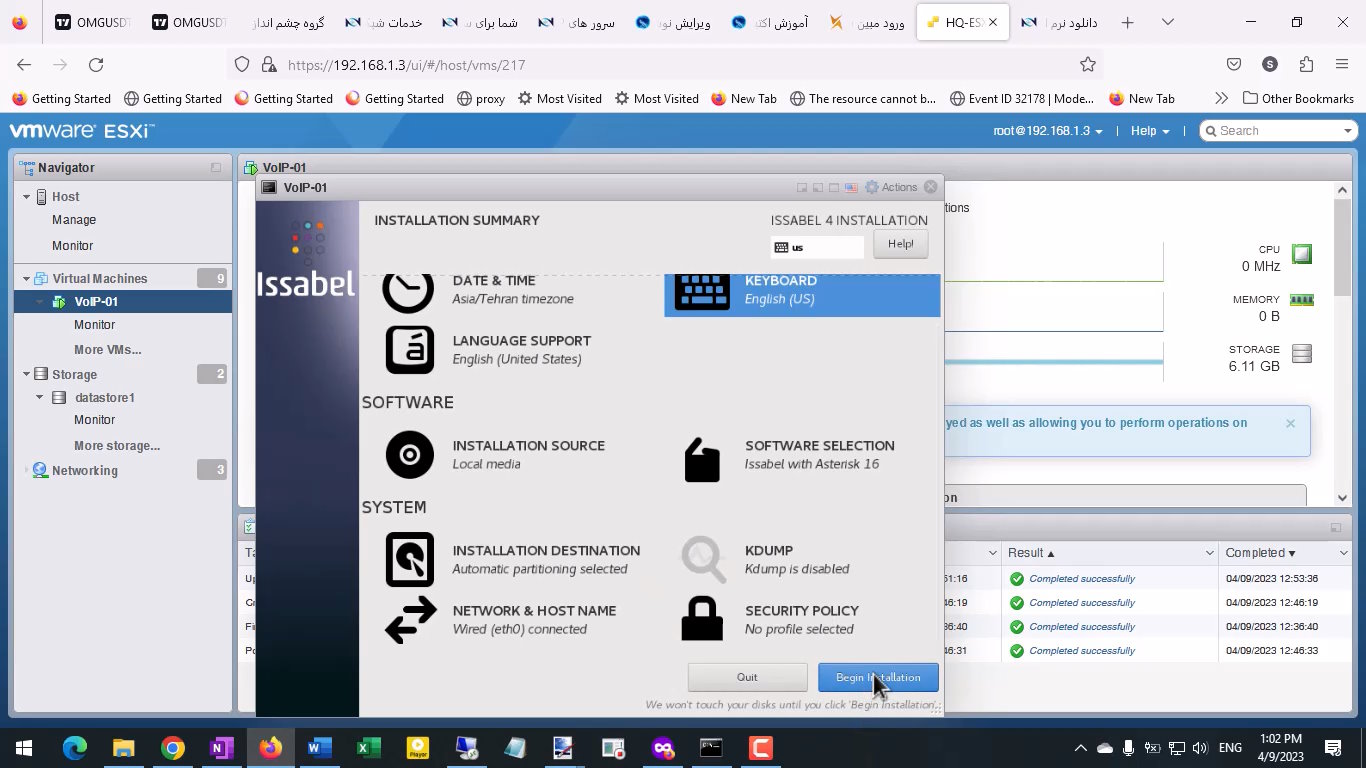Open Firefox extensions puzzle icon
This screenshot has height=768, width=1366.
(x=1306, y=64)
